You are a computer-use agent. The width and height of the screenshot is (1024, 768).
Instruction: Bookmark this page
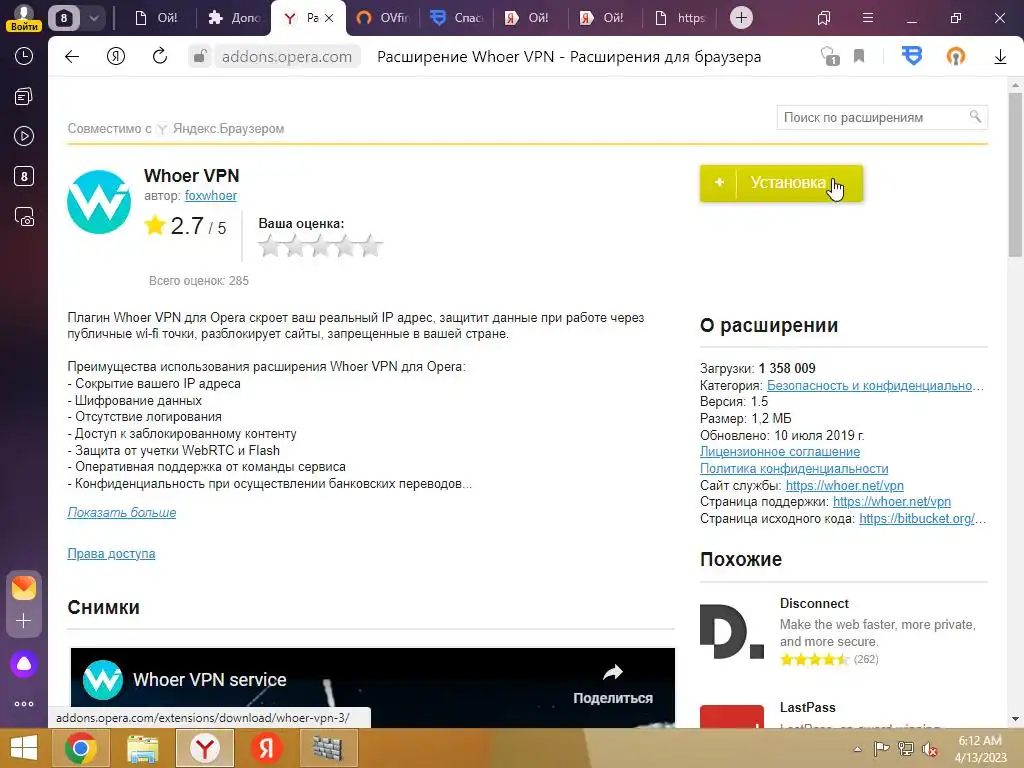coord(859,57)
